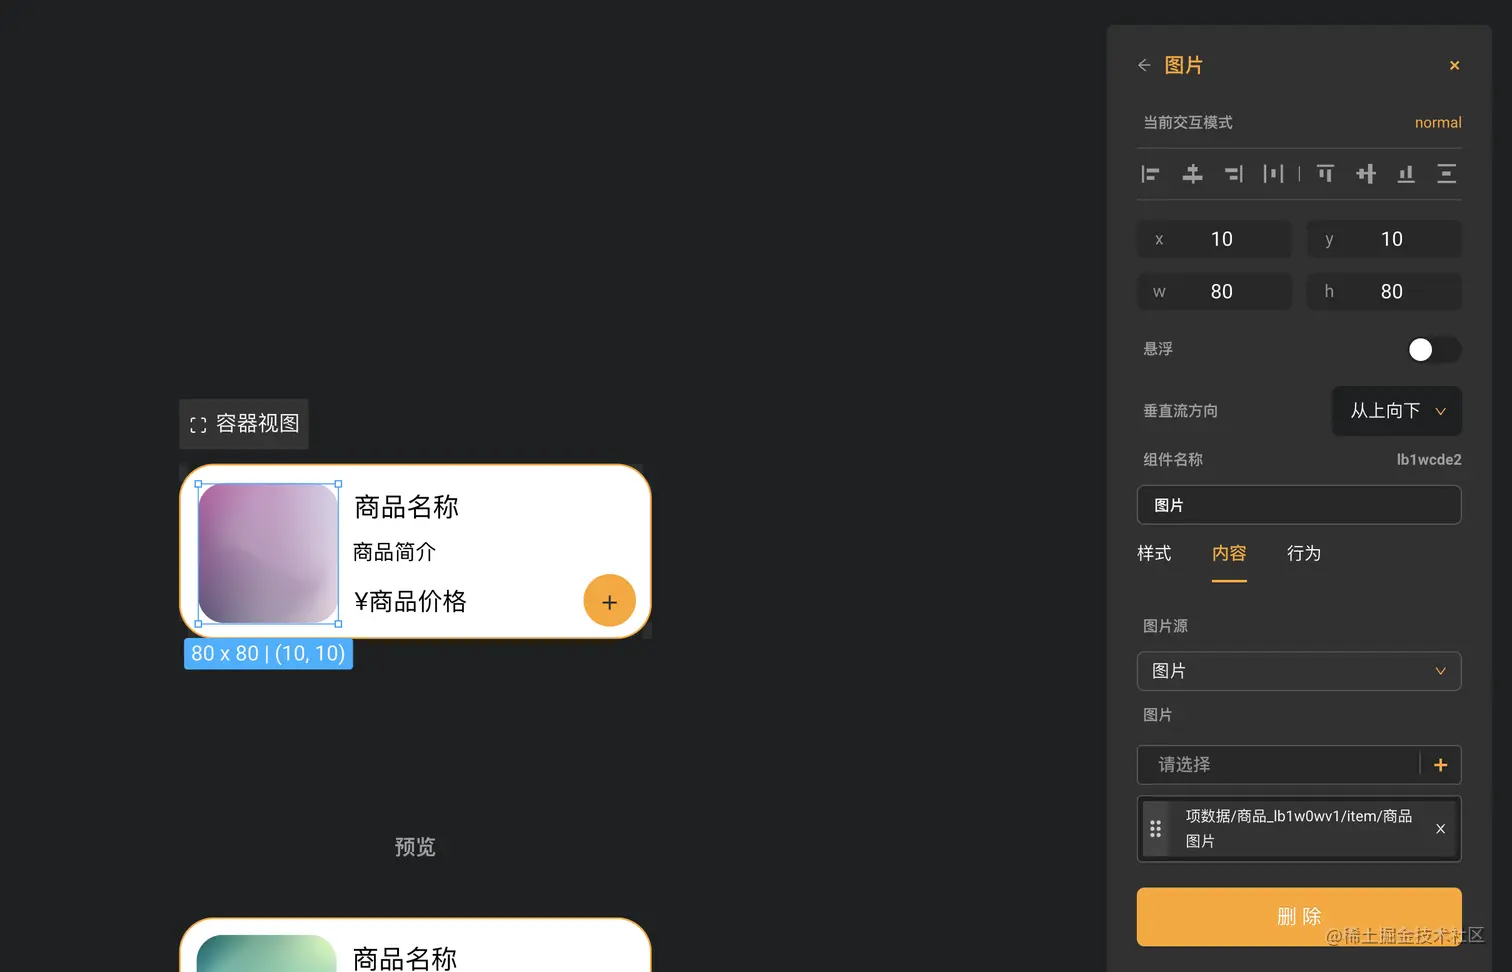Click the 预览 label
The height and width of the screenshot is (972, 1512).
click(415, 847)
